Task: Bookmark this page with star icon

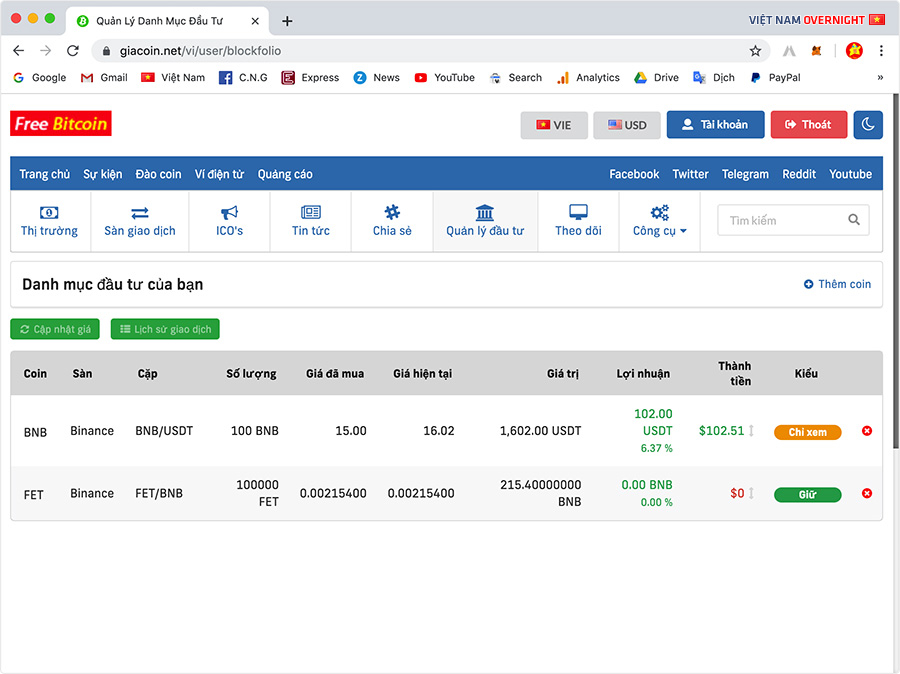Action: pos(755,51)
